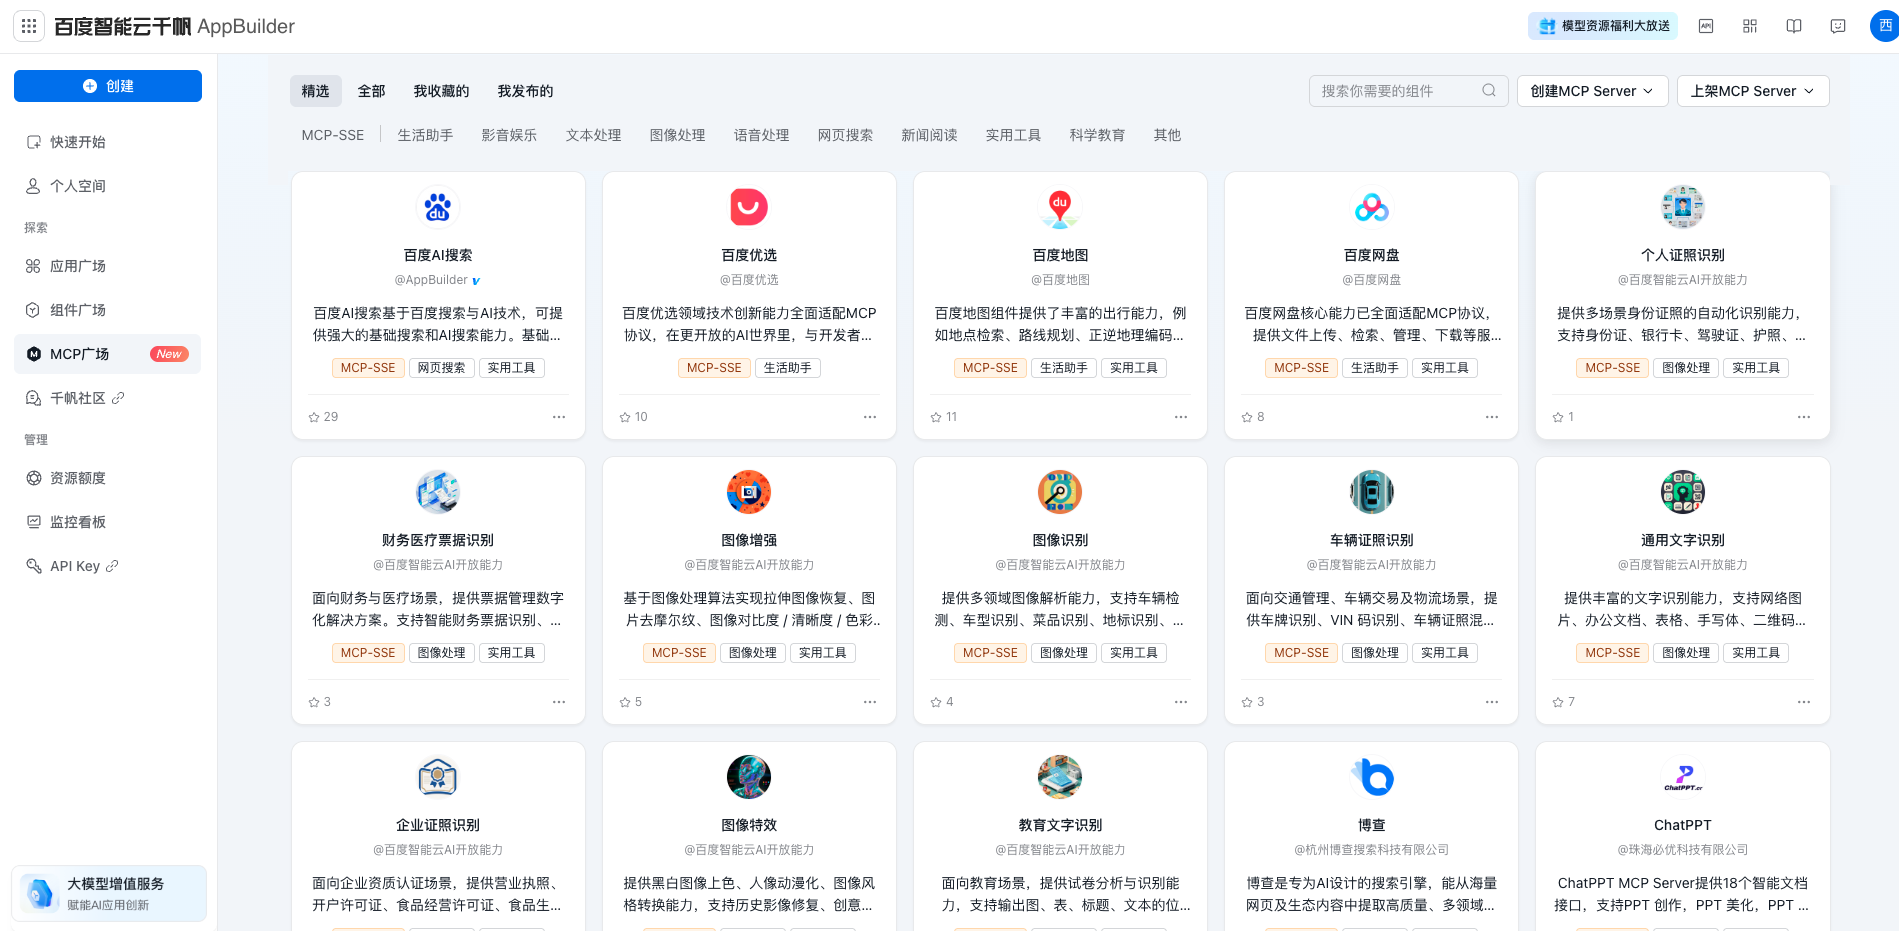Favorite 百度地图 with the star
The height and width of the screenshot is (931, 1899).
pyautogui.click(x=936, y=417)
